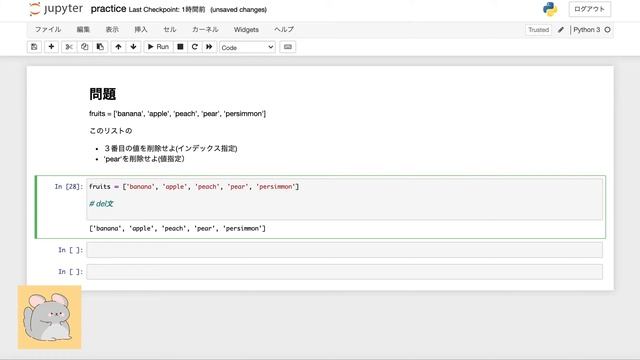Rename the notebook title practice
Image resolution: width=640 pixels, height=360 pixels.
tap(108, 9)
